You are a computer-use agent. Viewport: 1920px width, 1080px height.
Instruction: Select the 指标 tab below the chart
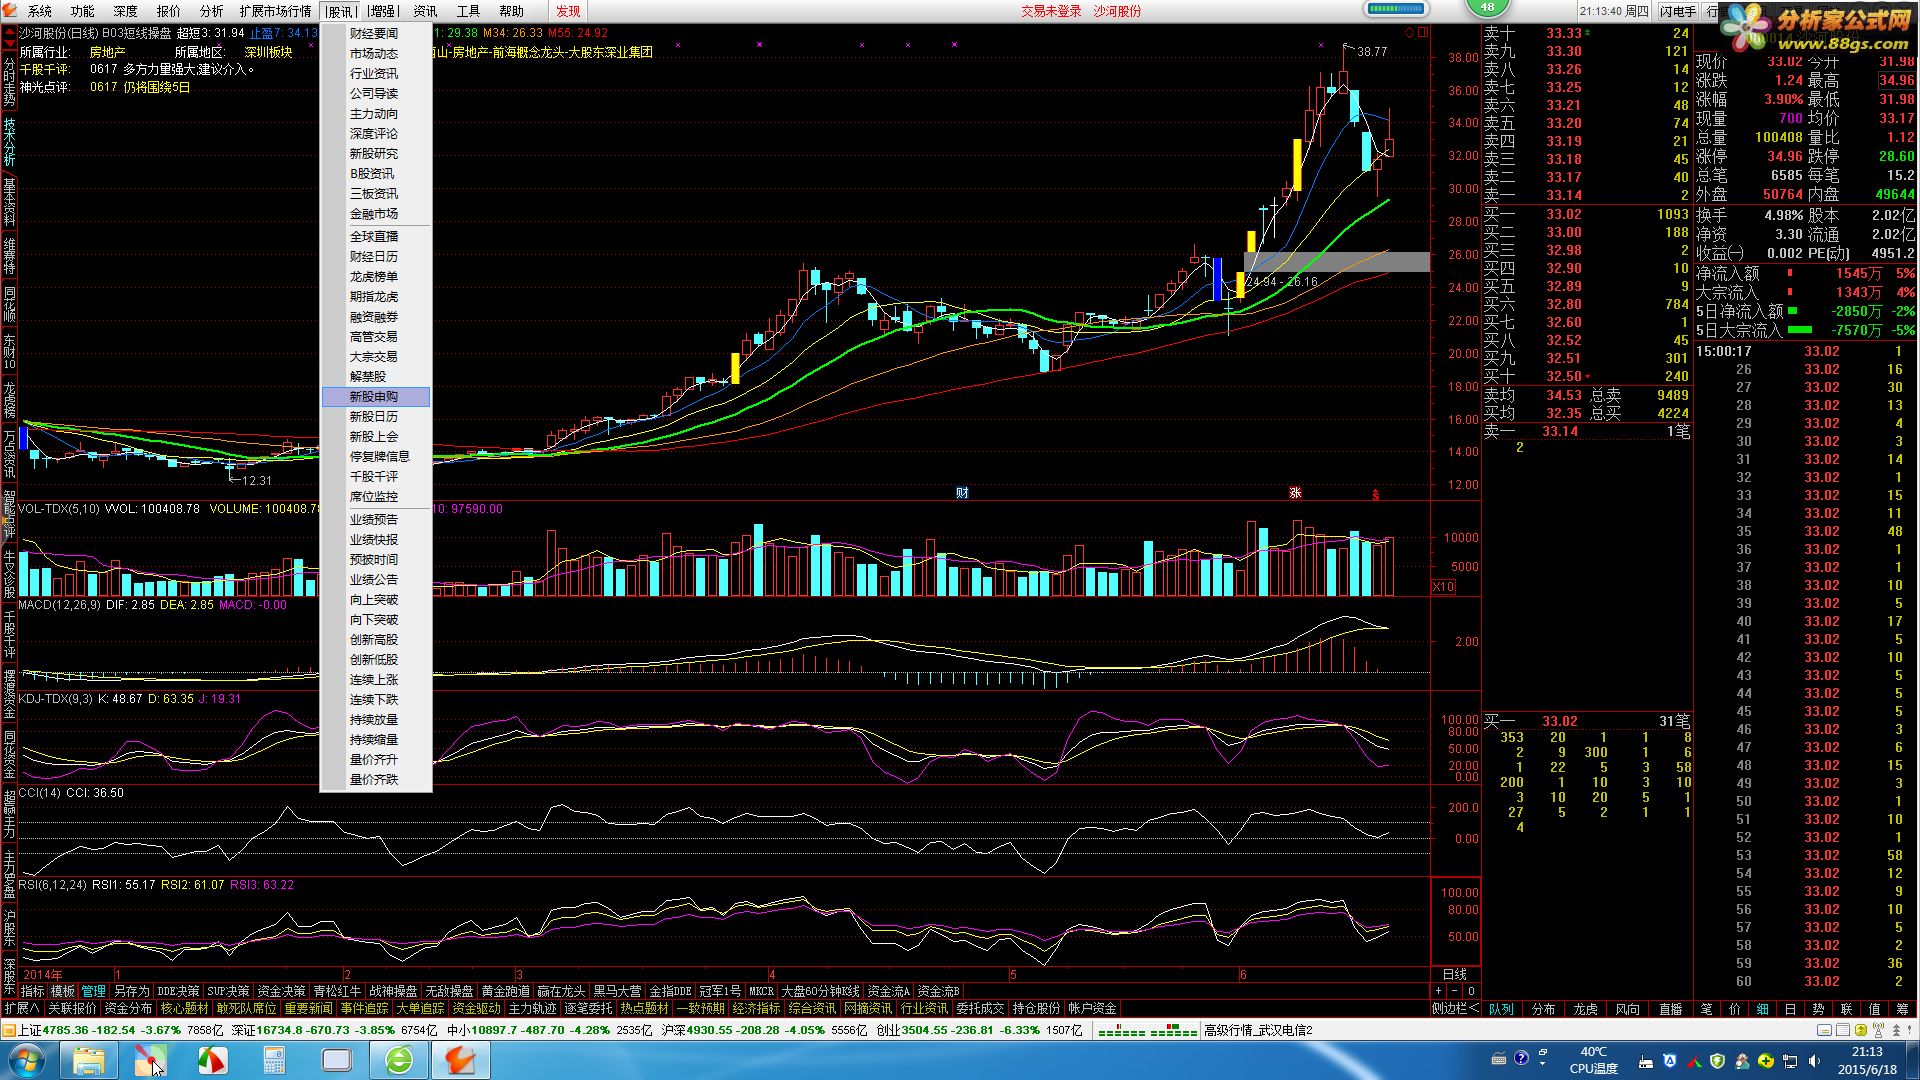33,991
